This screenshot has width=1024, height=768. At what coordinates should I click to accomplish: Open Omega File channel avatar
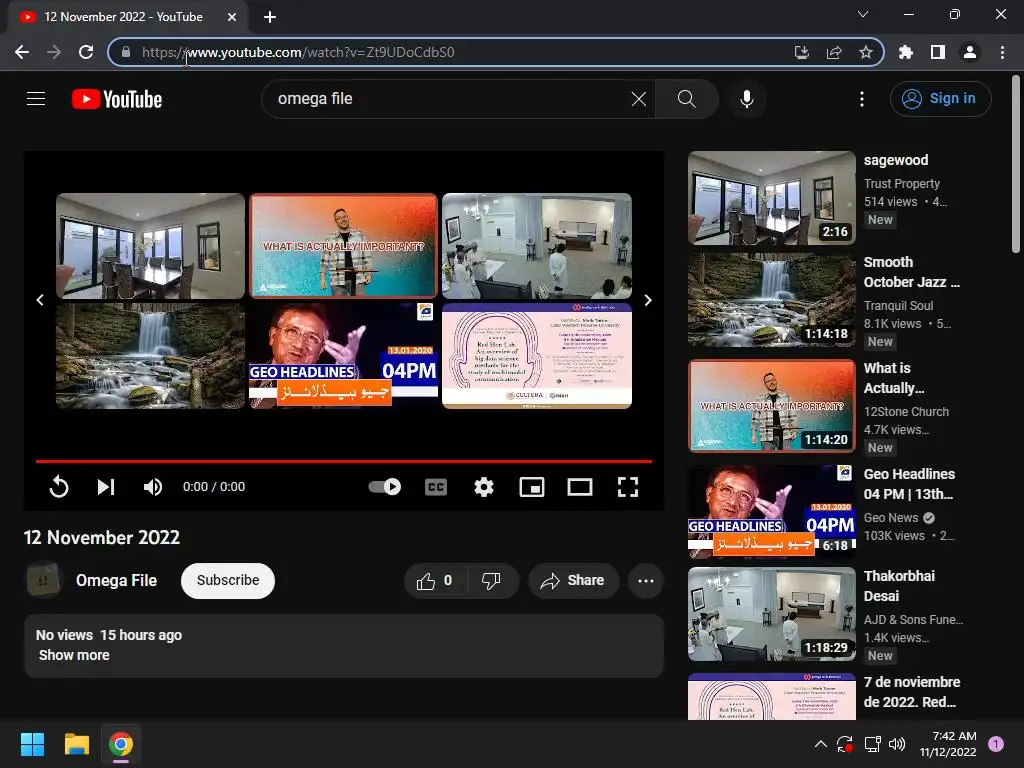[x=43, y=580]
